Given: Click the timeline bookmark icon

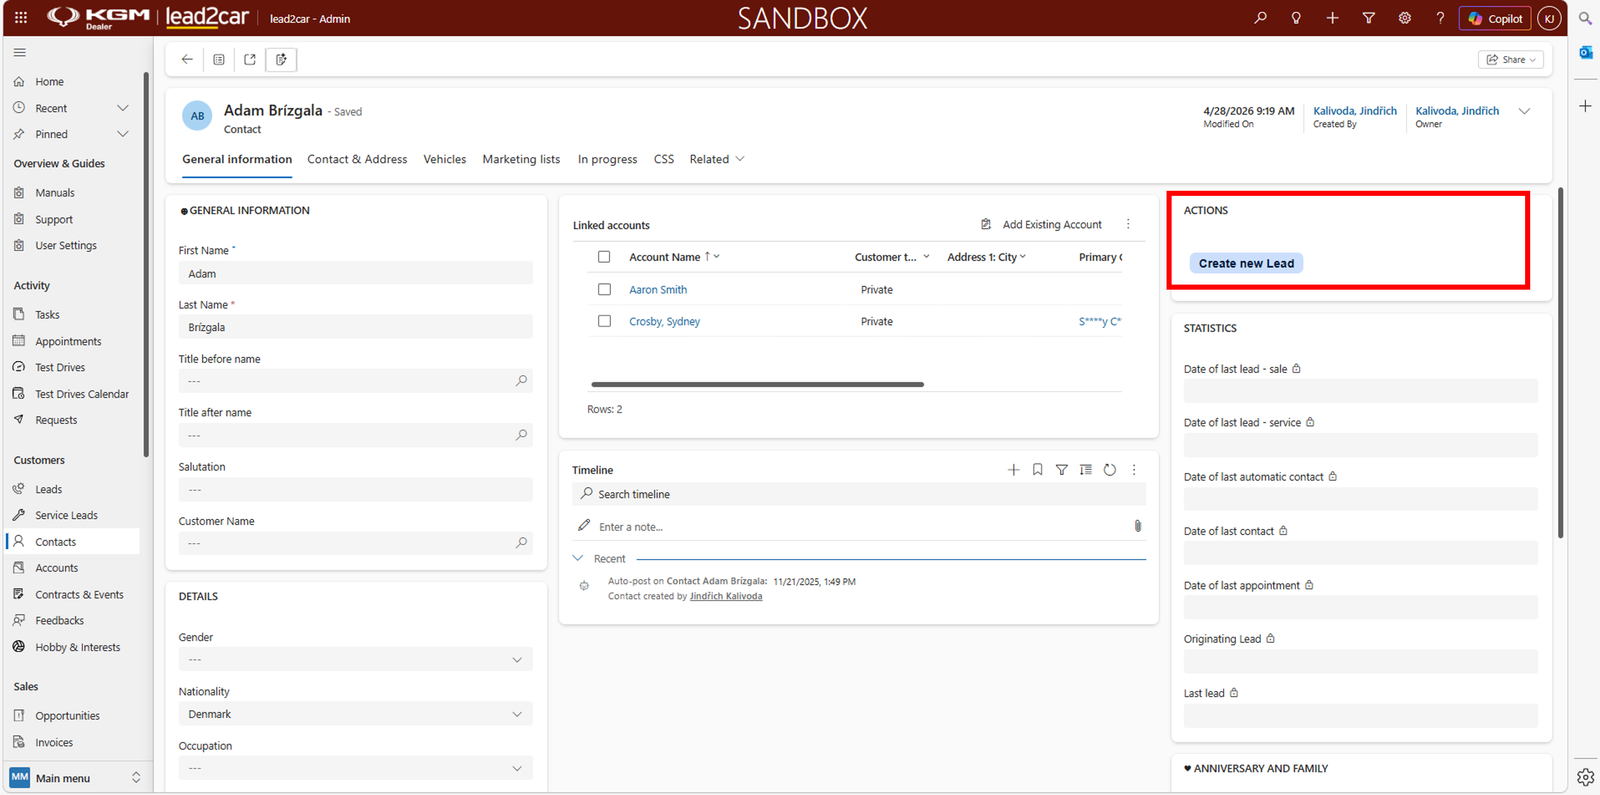Looking at the screenshot, I should [1038, 470].
